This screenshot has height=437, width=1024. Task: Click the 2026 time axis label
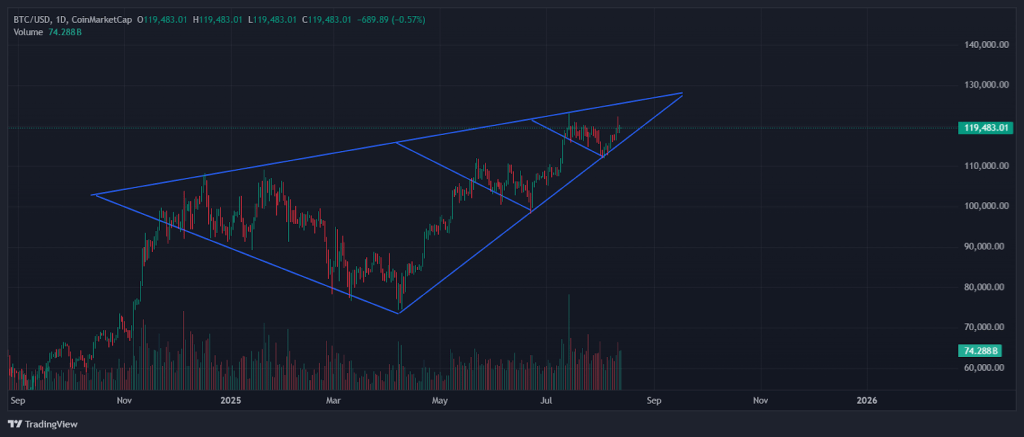point(867,399)
